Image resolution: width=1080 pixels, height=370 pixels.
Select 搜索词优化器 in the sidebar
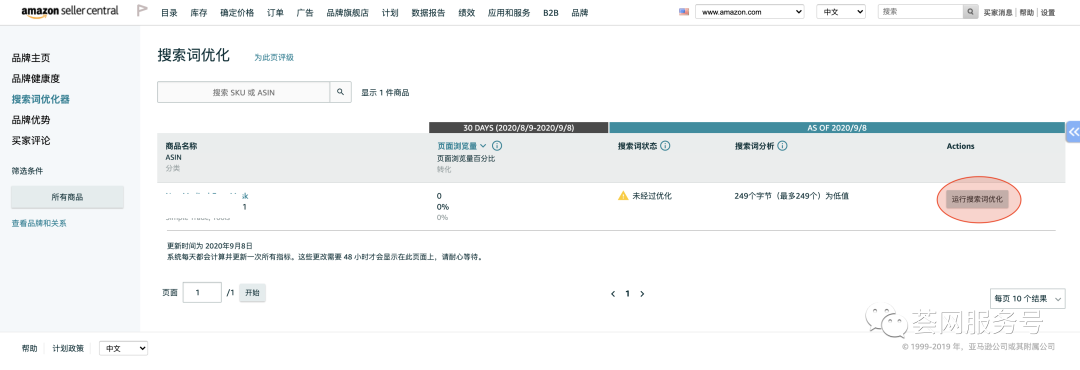41,99
